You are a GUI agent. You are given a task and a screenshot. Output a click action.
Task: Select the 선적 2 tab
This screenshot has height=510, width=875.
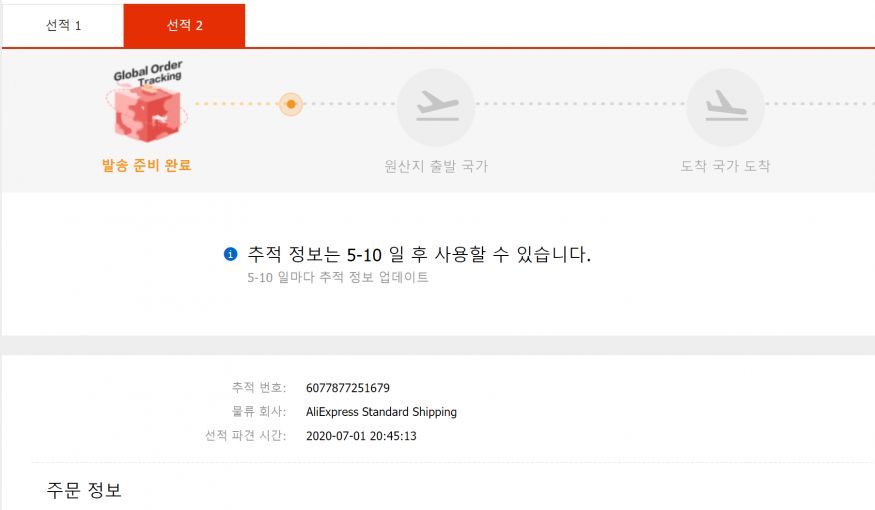click(184, 25)
